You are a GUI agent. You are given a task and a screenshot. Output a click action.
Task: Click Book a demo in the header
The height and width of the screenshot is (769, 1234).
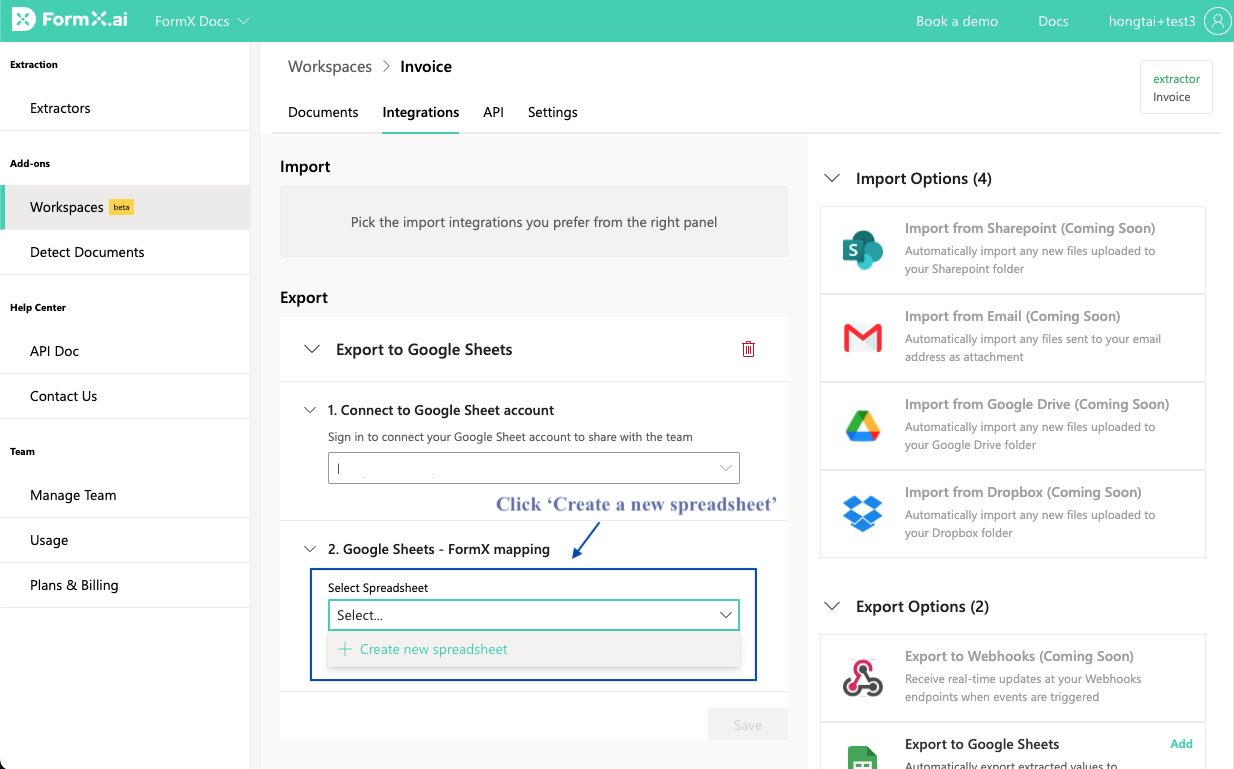coord(957,21)
